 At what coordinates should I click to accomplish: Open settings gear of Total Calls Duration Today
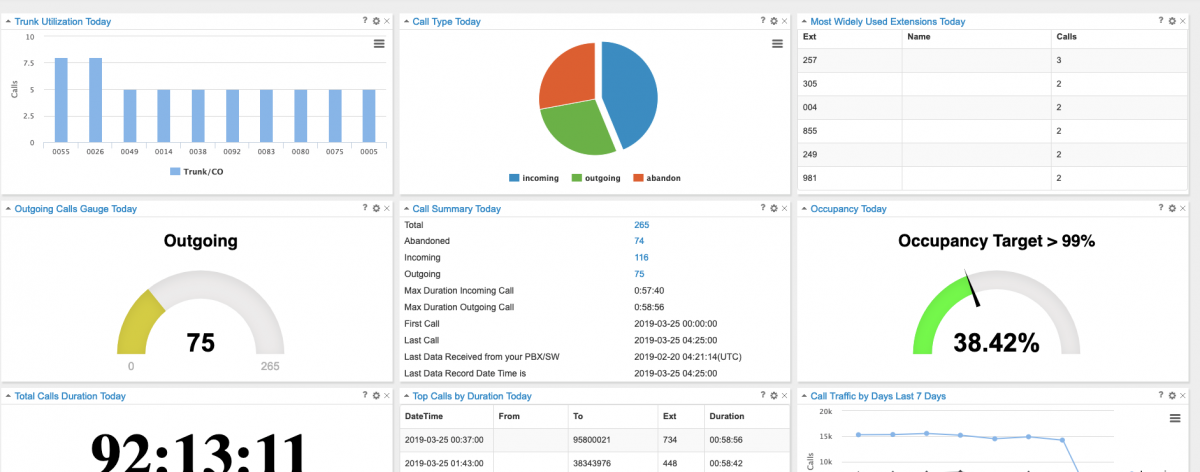coord(376,395)
